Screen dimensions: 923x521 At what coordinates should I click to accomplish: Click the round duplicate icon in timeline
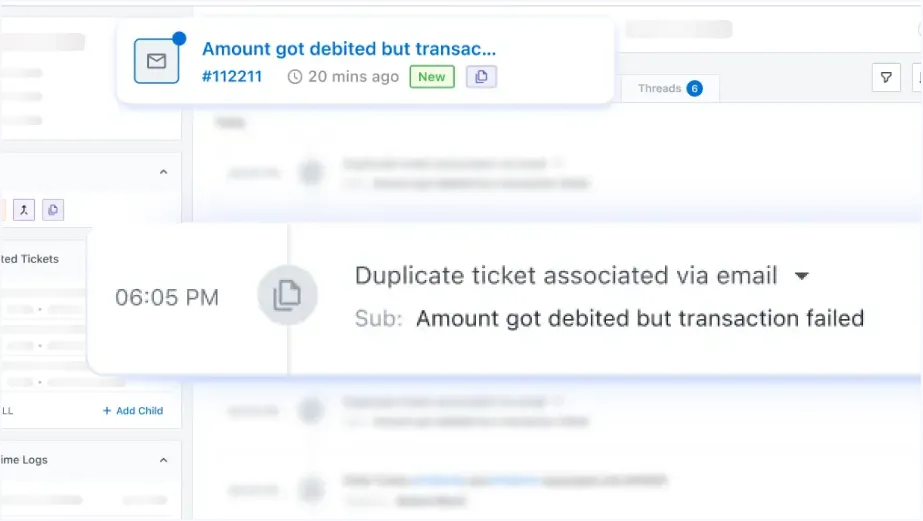(287, 294)
